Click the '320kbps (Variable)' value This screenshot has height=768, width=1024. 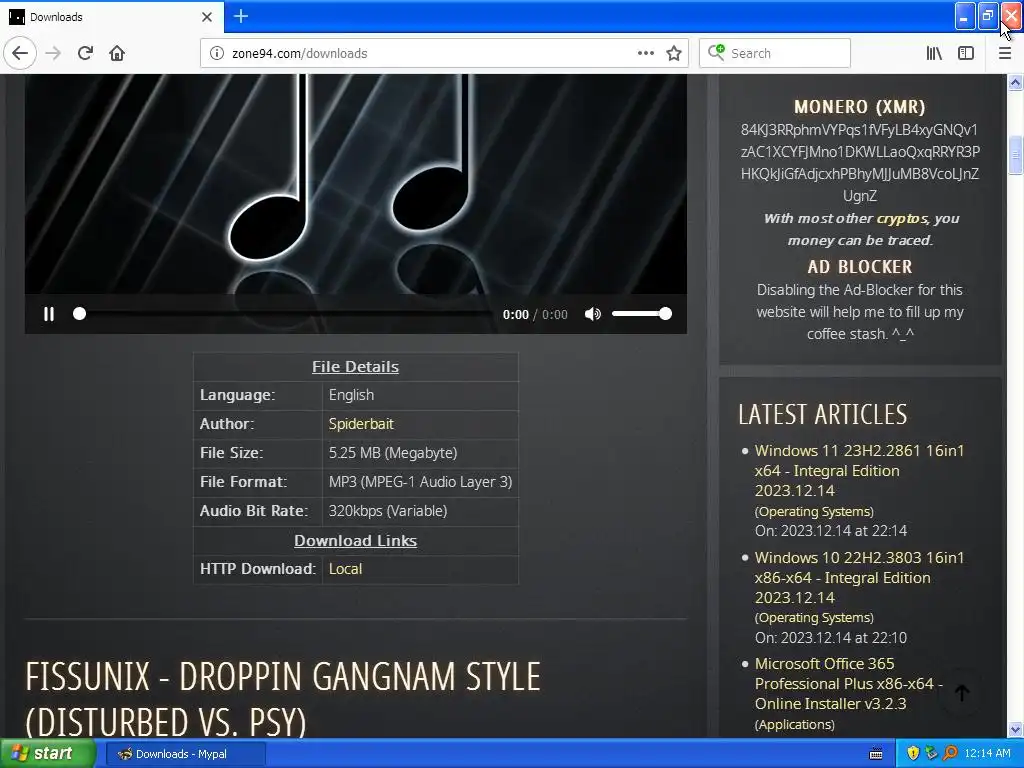388,511
